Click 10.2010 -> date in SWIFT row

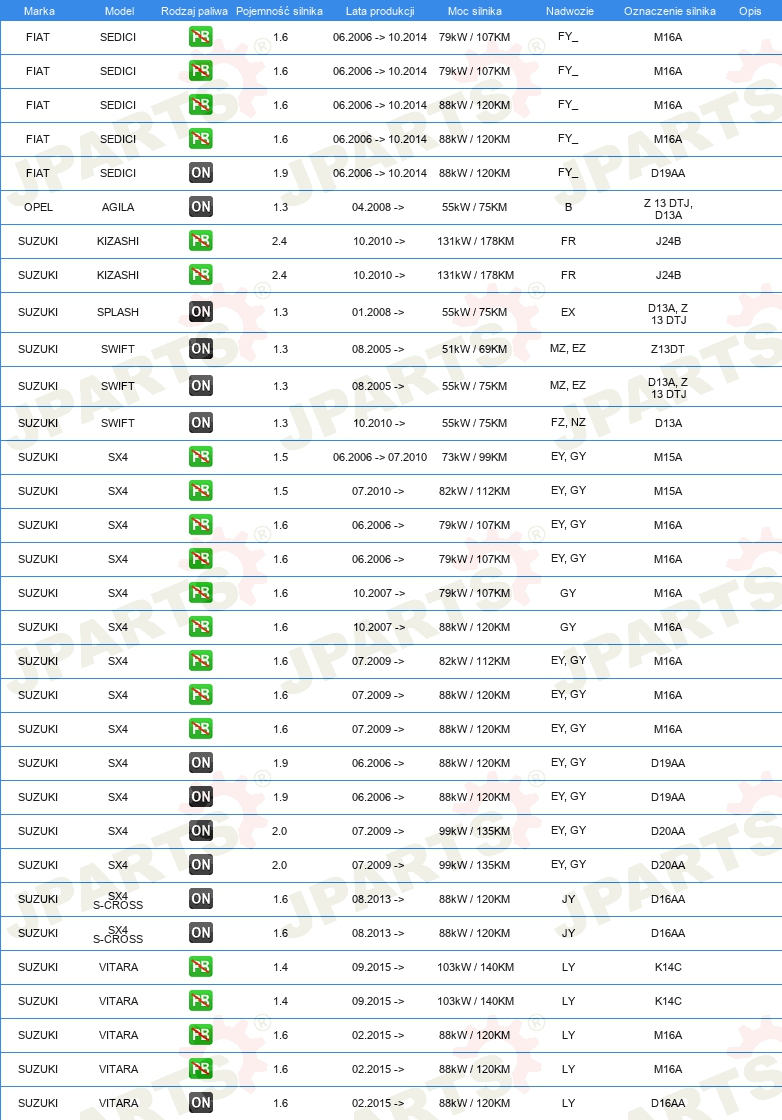click(379, 423)
